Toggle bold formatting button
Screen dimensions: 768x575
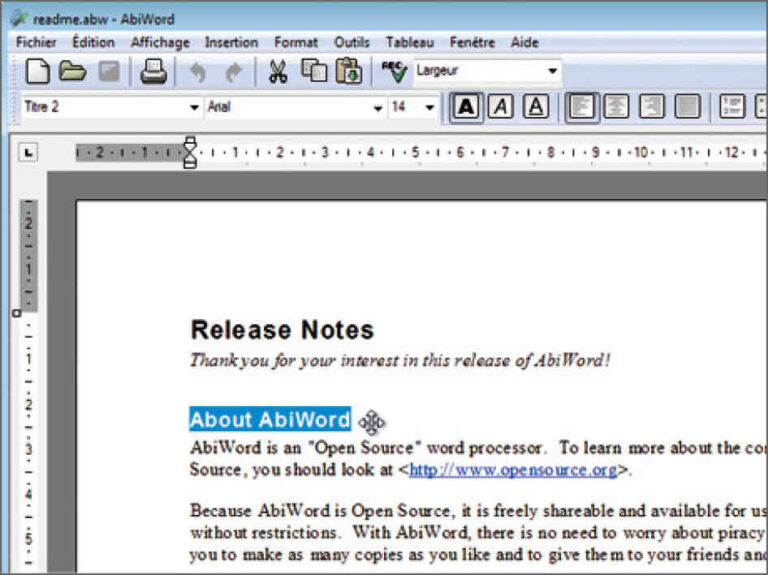coord(466,106)
